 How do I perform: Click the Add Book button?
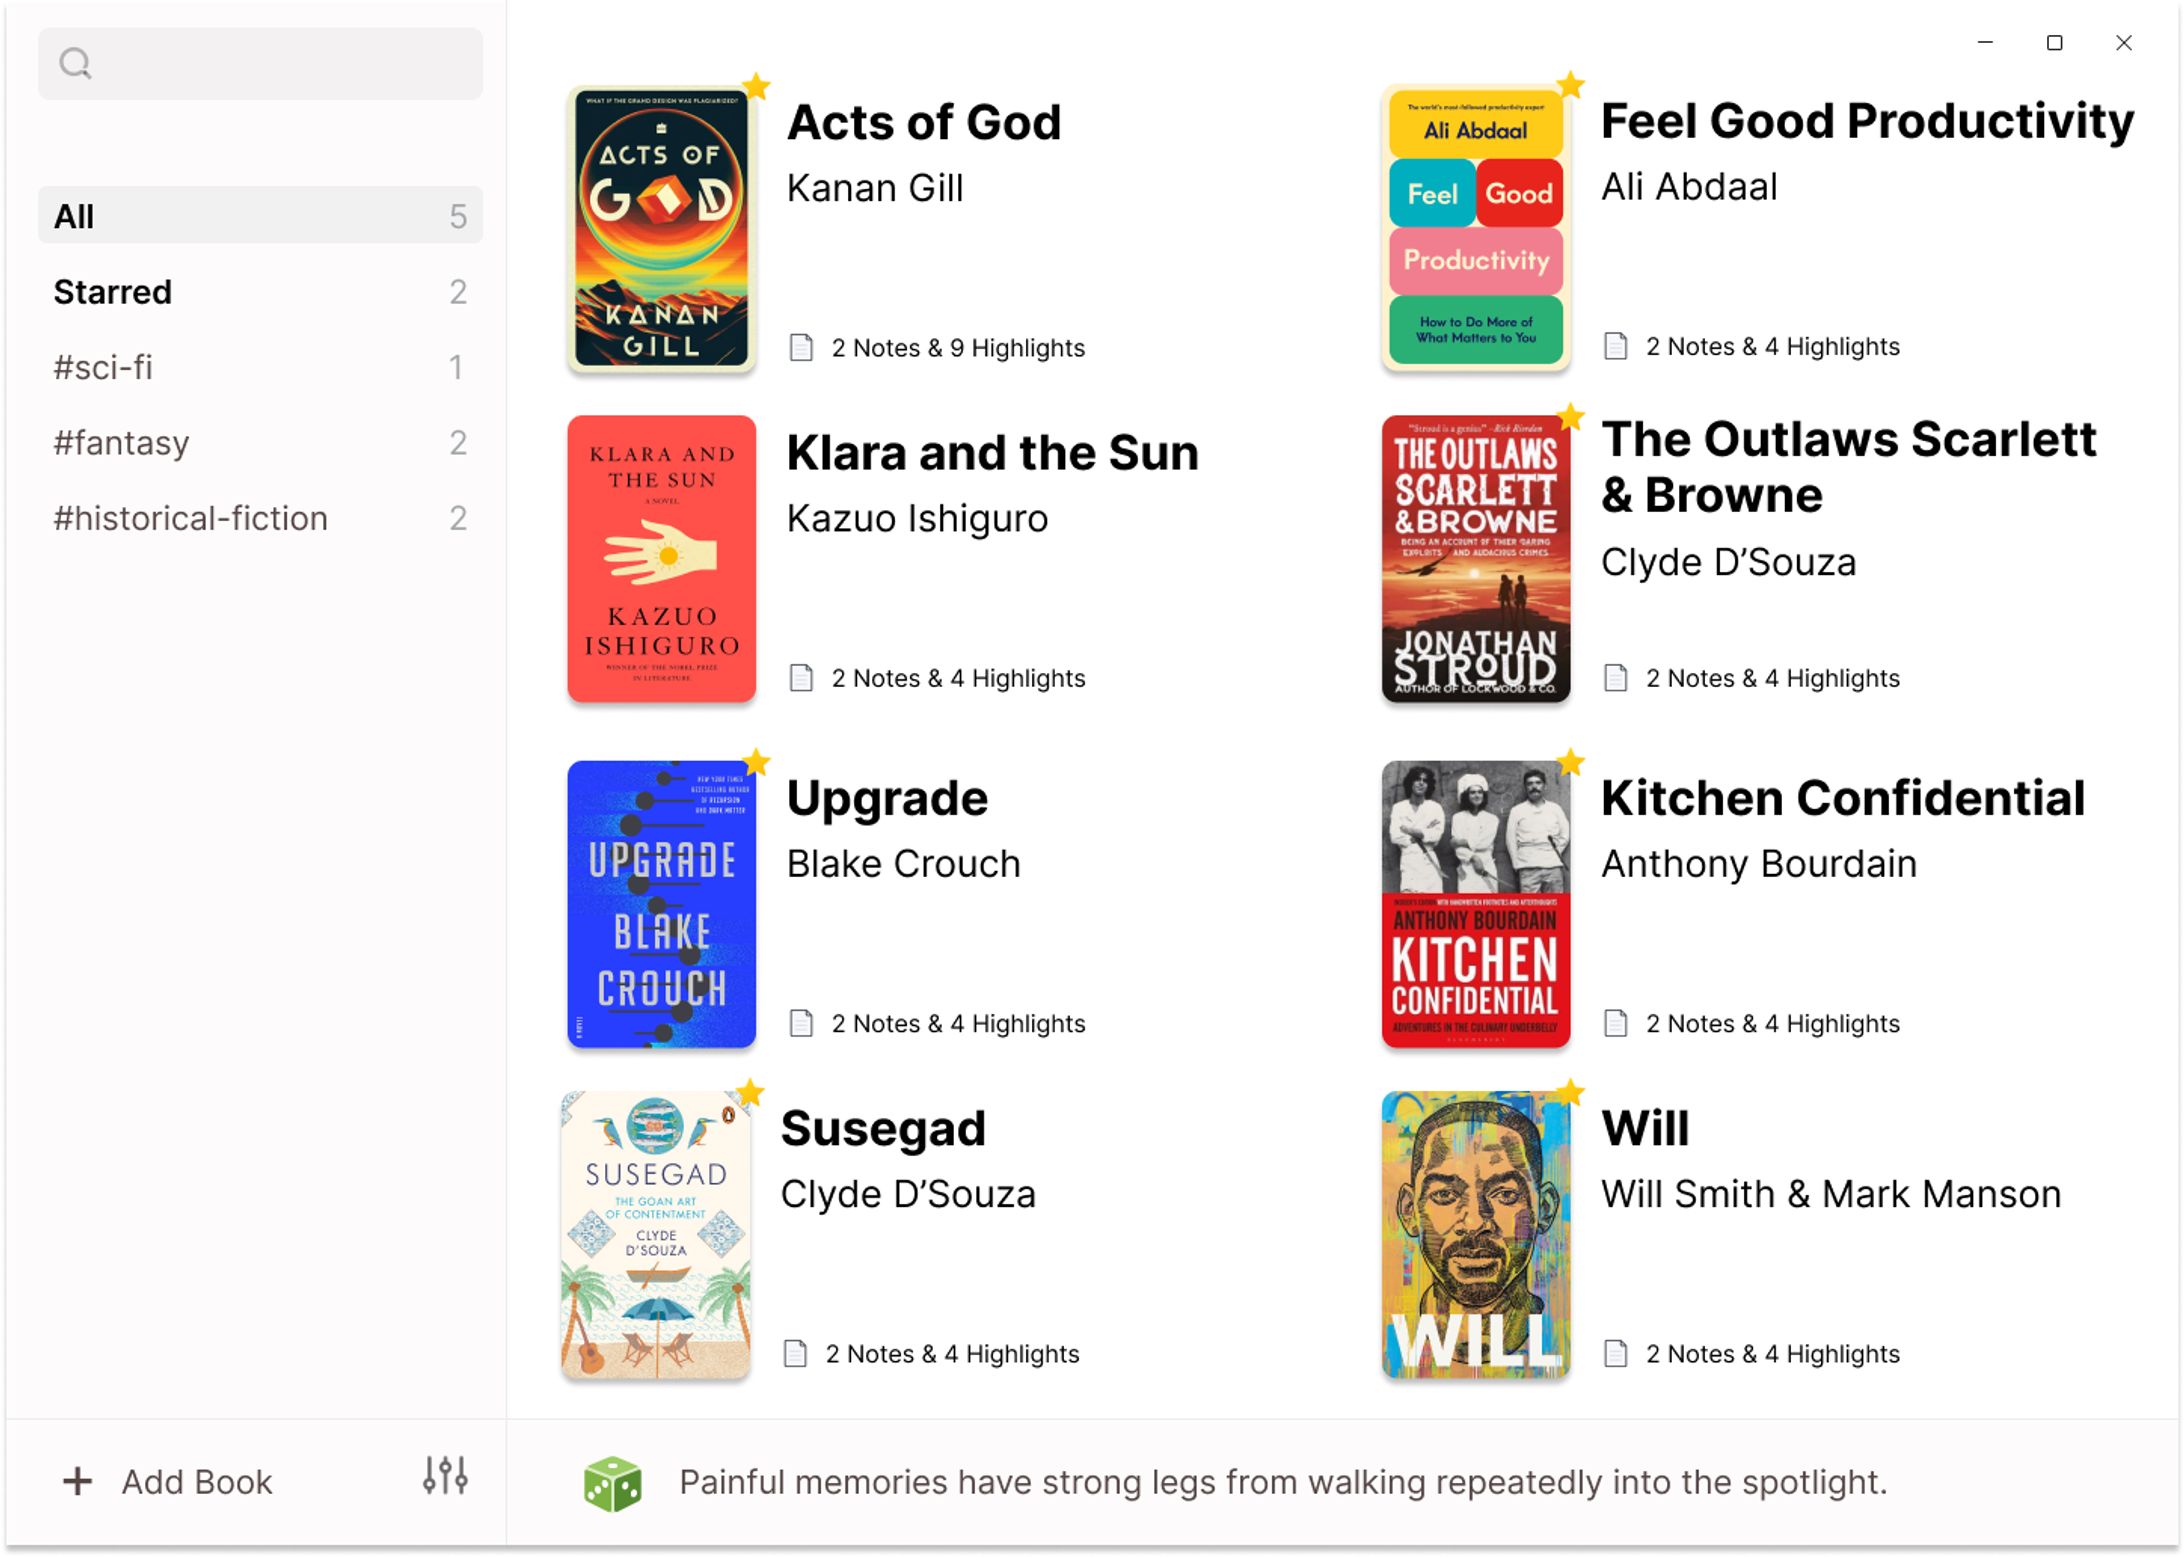[x=168, y=1481]
